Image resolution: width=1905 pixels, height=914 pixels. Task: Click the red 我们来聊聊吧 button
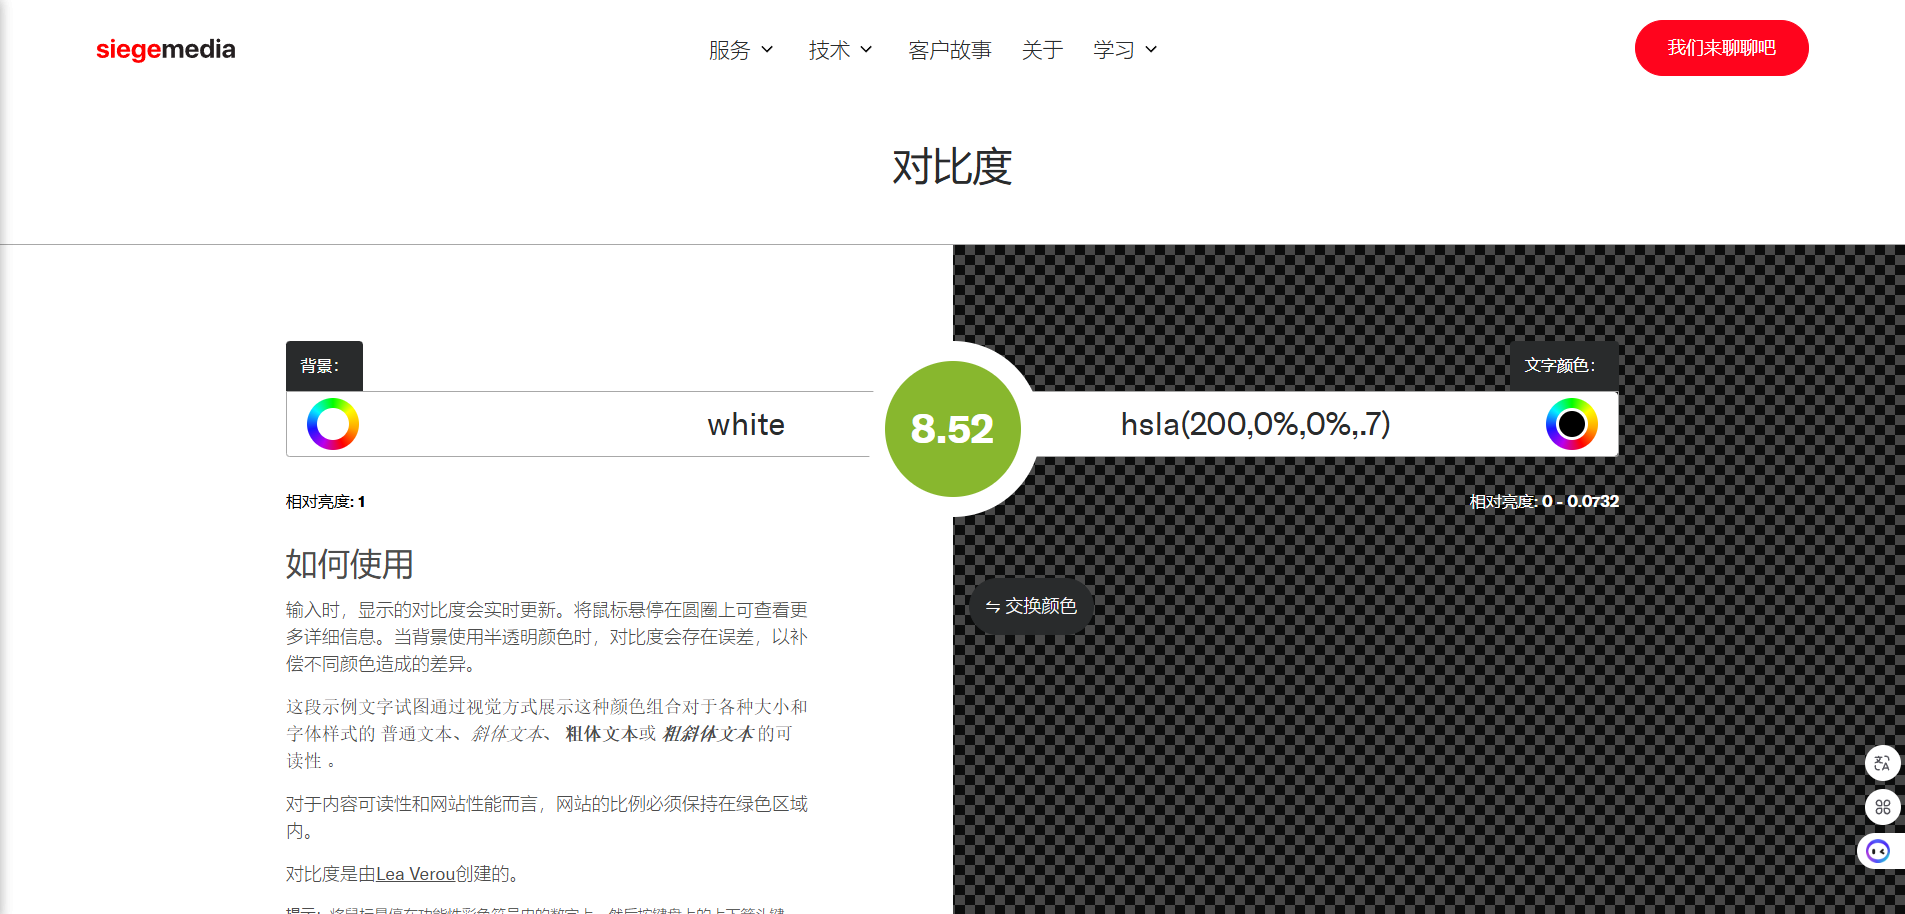pyautogui.click(x=1721, y=47)
